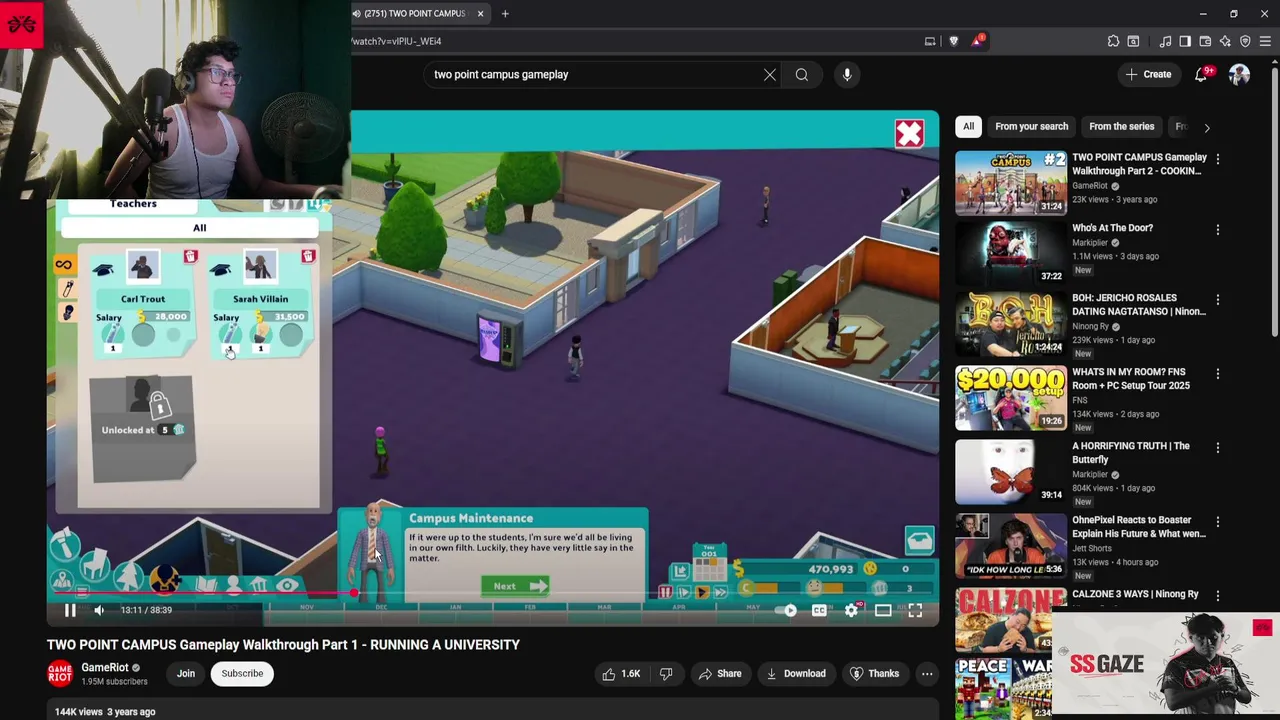Open Brave VPN shield icon
Image resolution: width=1280 pixels, height=720 pixels.
(1245, 41)
